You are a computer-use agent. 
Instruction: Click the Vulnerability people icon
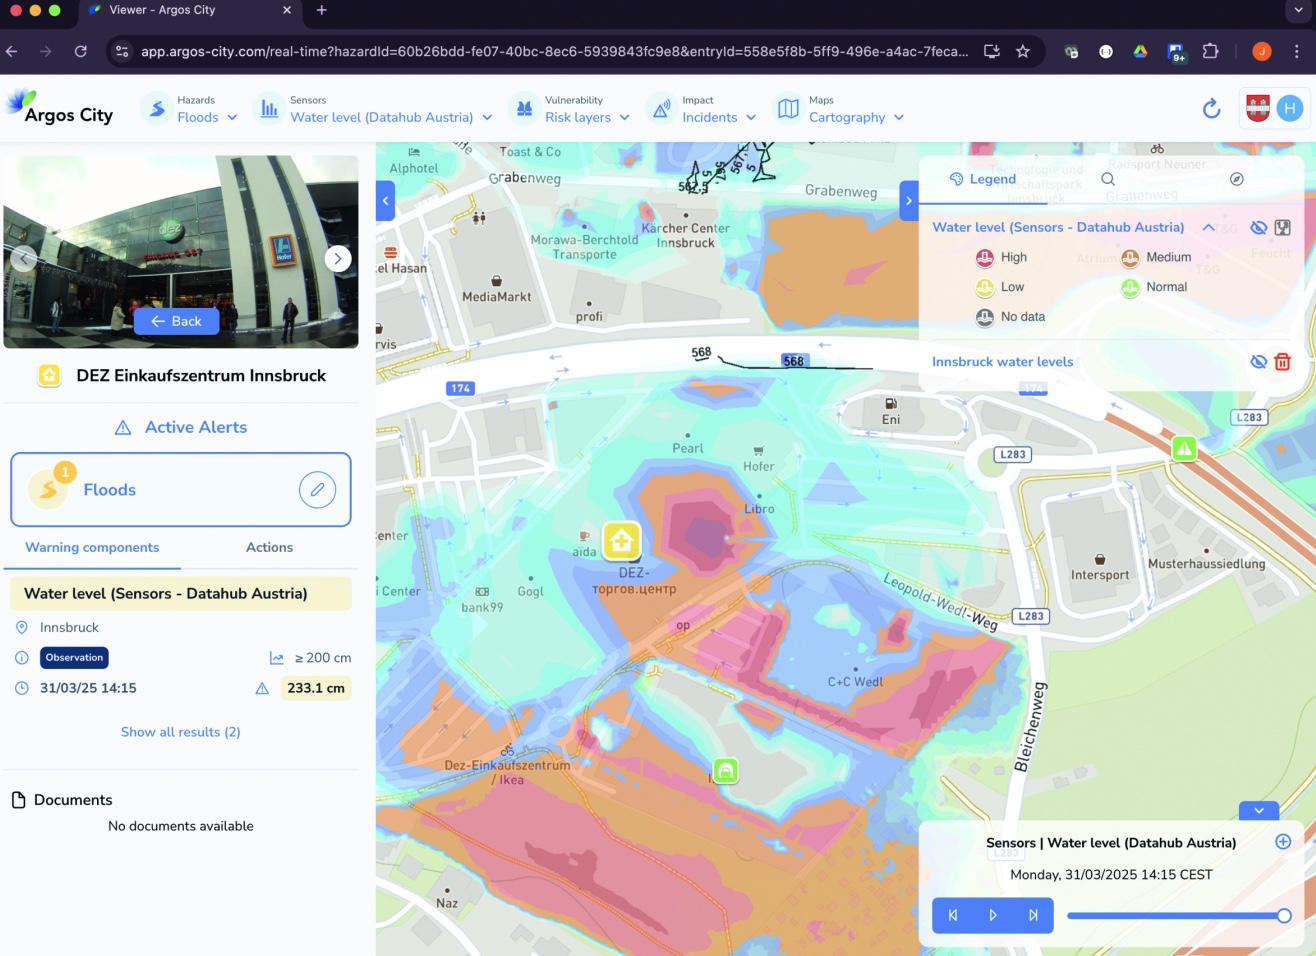coord(524,109)
